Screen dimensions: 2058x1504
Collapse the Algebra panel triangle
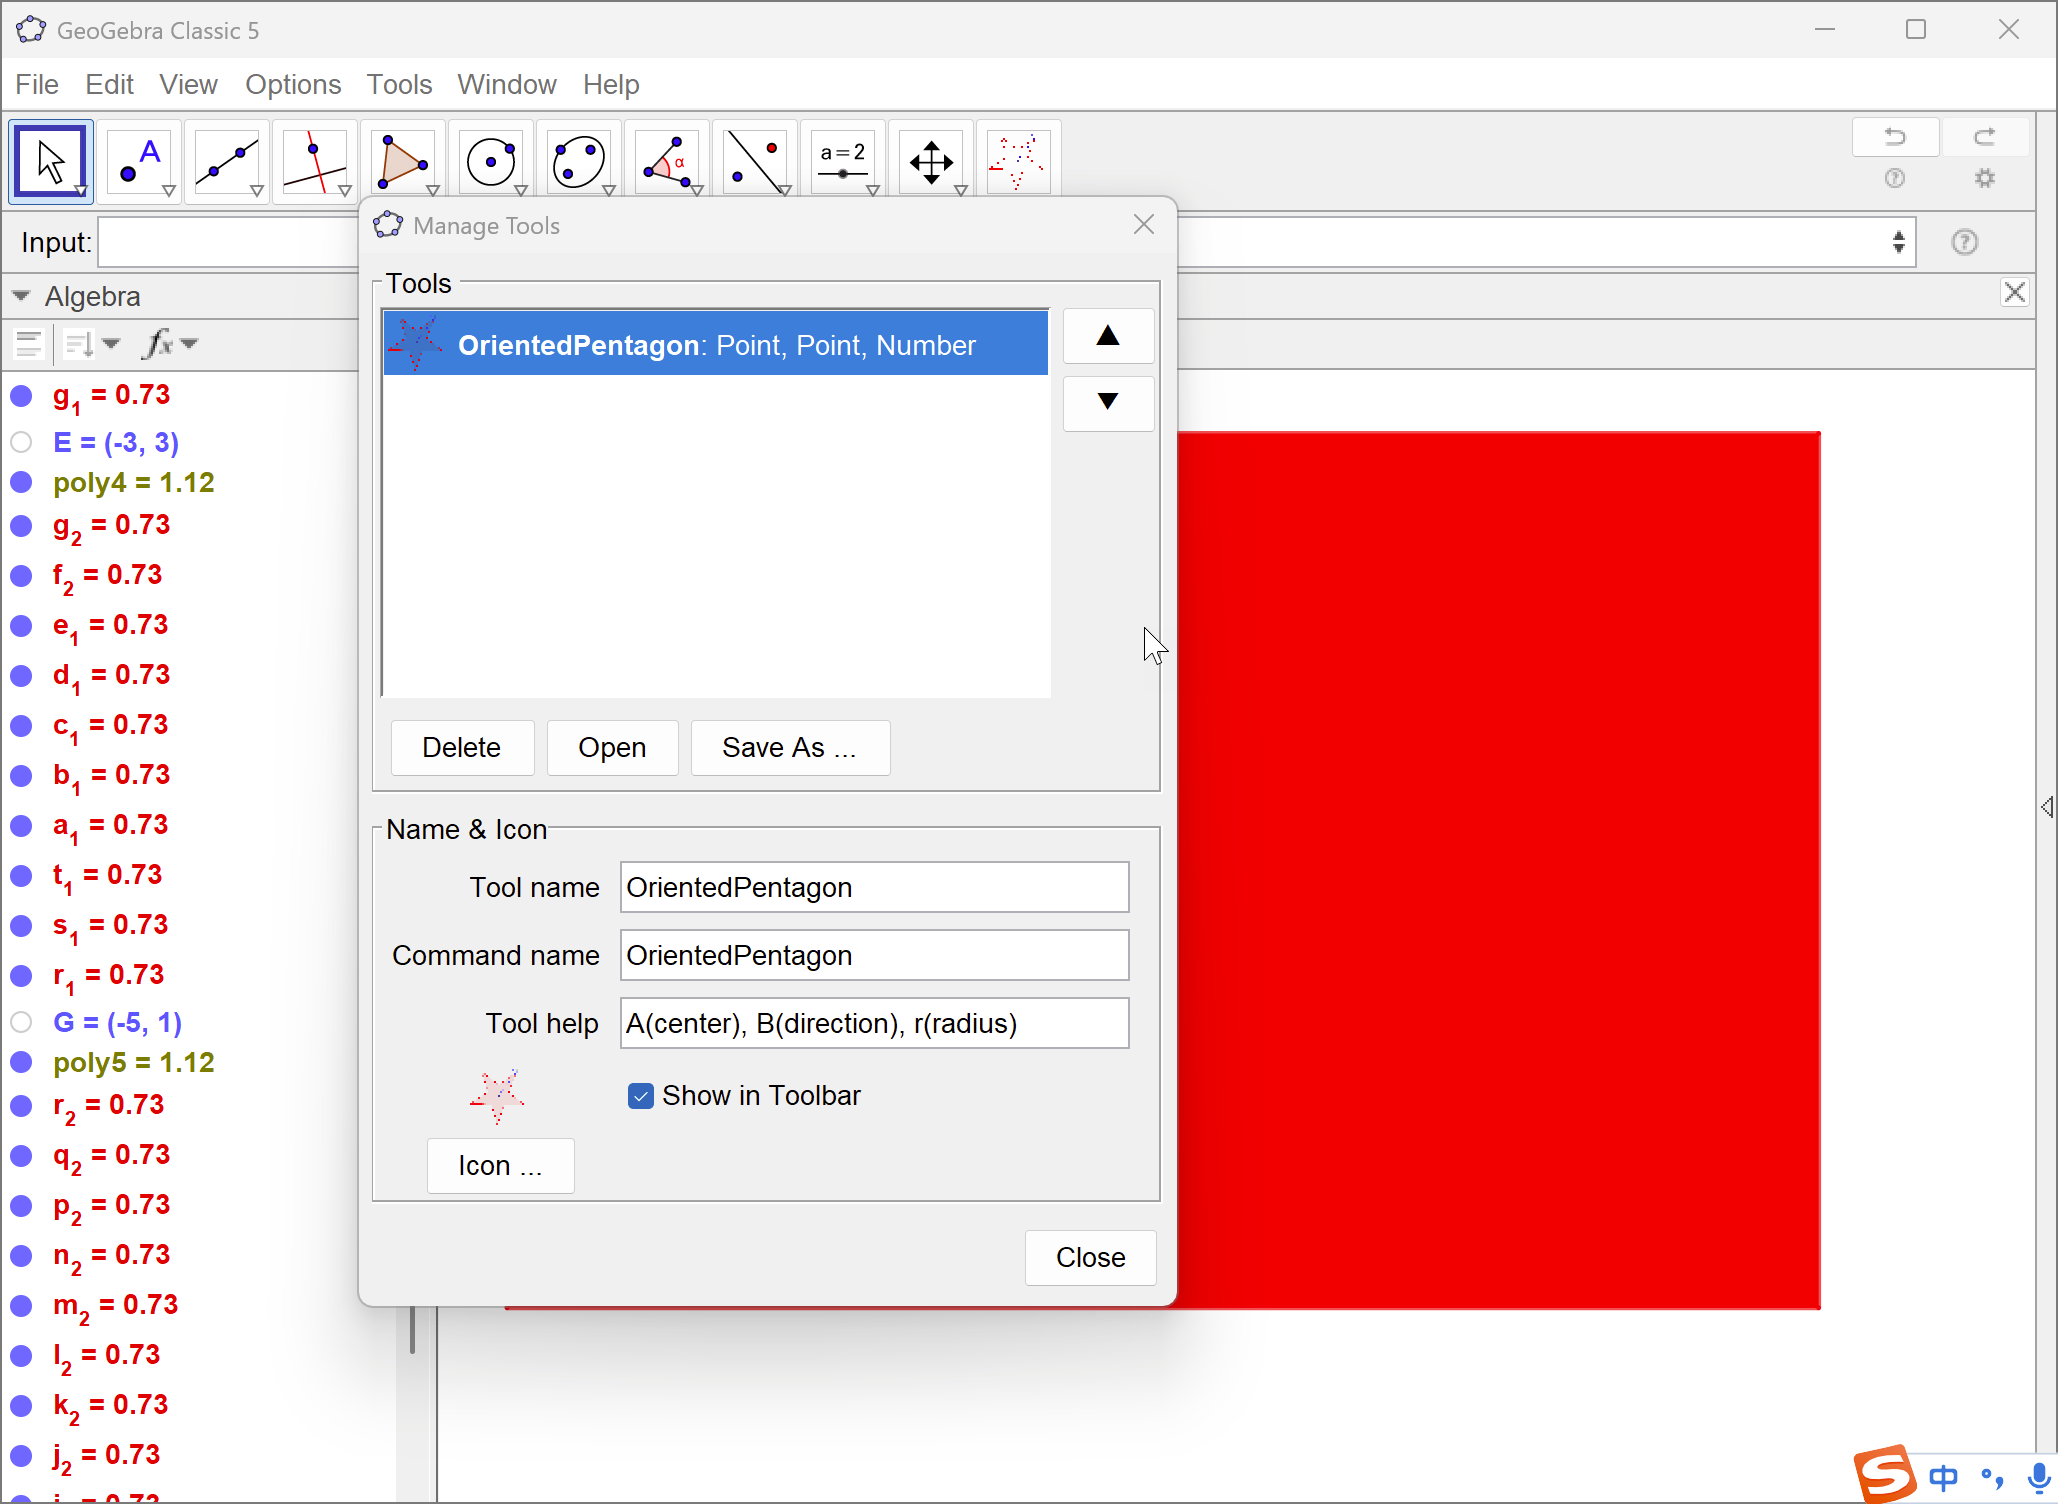click(21, 296)
